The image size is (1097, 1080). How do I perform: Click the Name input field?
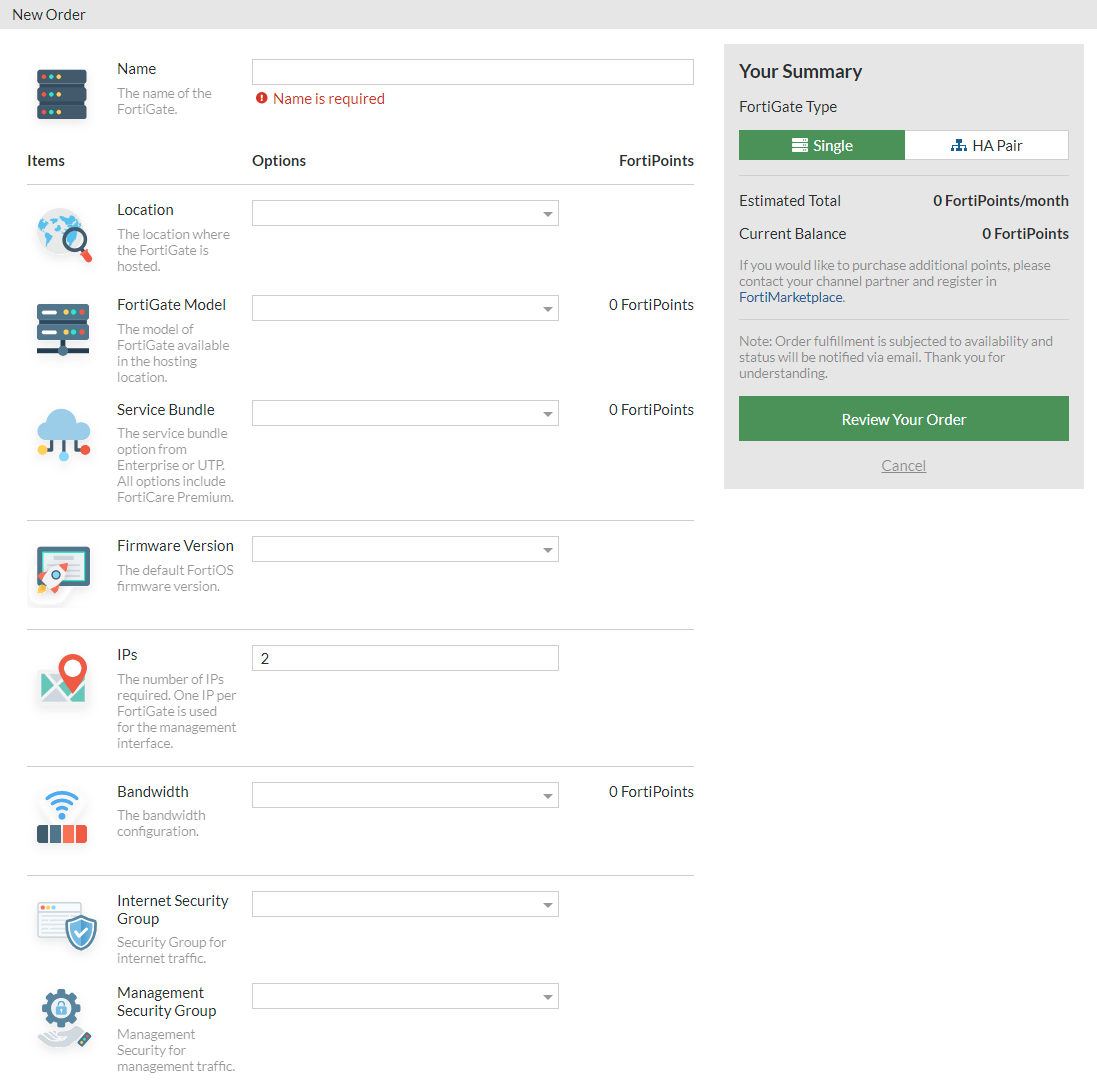(x=472, y=71)
